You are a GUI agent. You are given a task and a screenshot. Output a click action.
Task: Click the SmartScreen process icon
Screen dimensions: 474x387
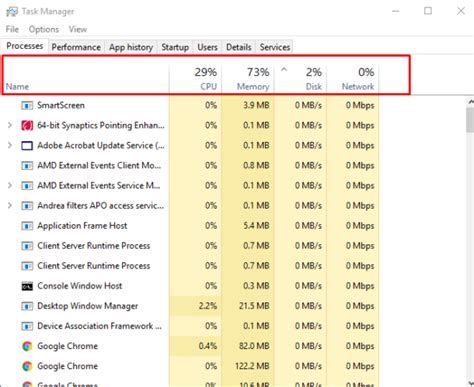point(27,106)
